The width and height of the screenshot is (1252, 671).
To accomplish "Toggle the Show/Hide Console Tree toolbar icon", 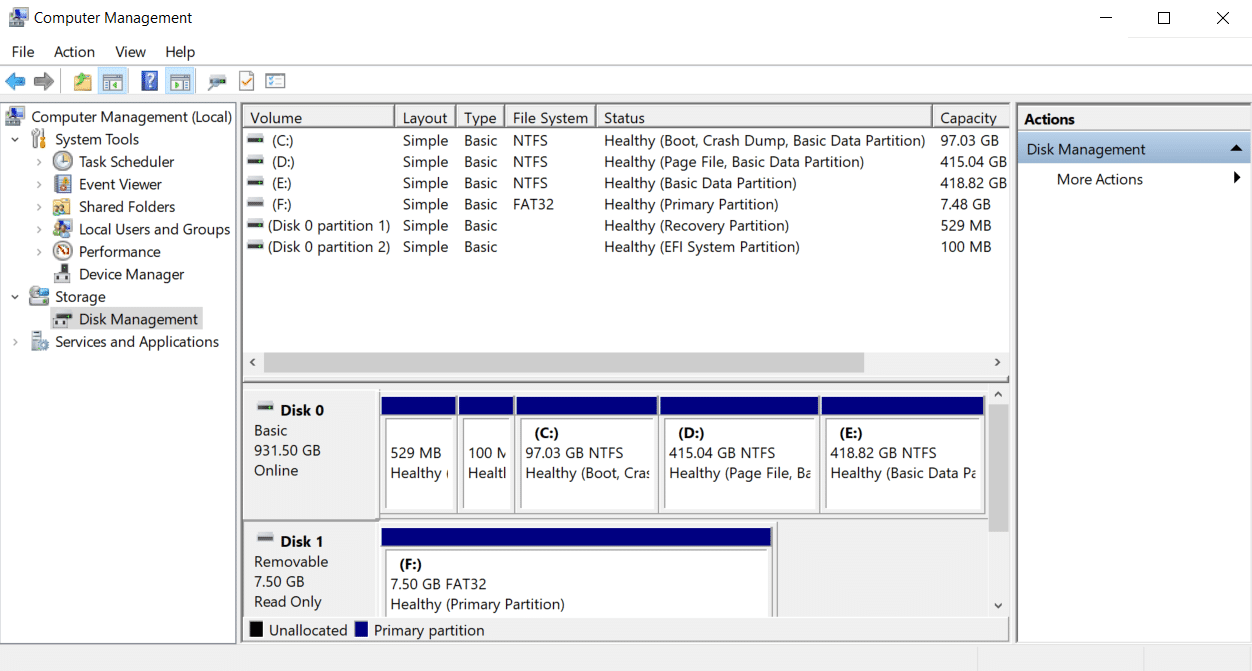I will tap(113, 82).
